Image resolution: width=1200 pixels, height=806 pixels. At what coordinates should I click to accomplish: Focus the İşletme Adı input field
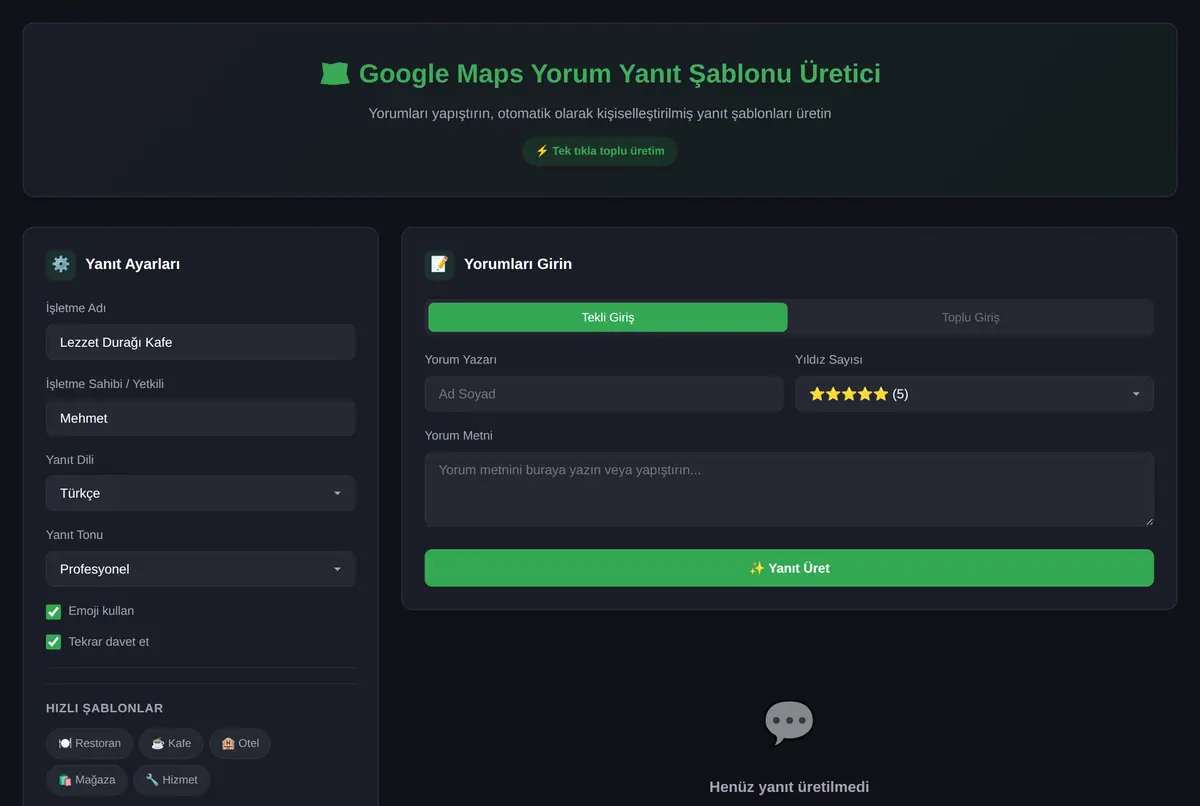pos(201,342)
